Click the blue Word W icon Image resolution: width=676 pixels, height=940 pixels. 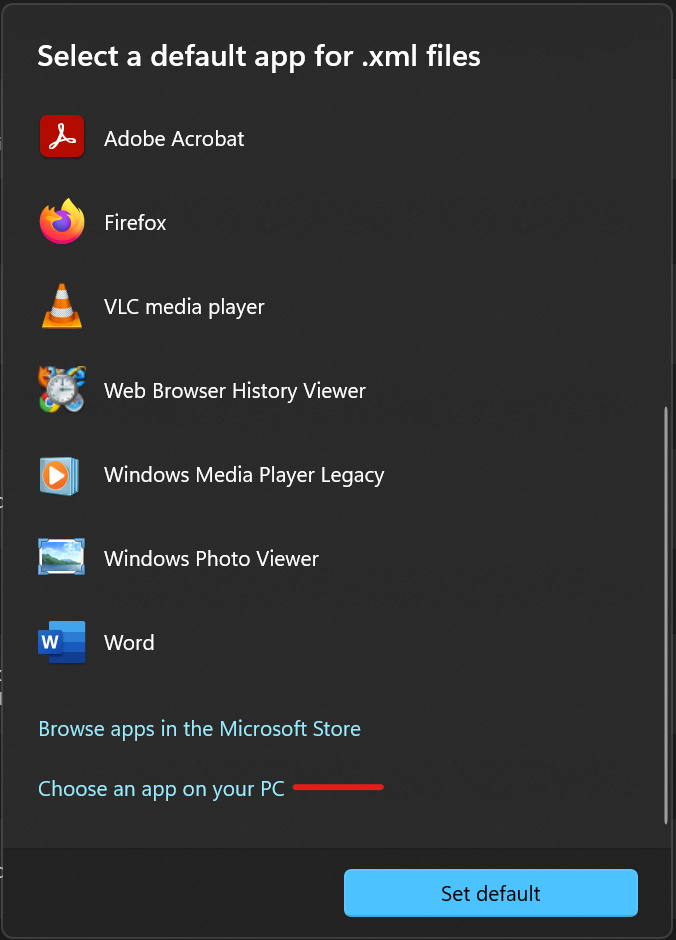[x=62, y=642]
